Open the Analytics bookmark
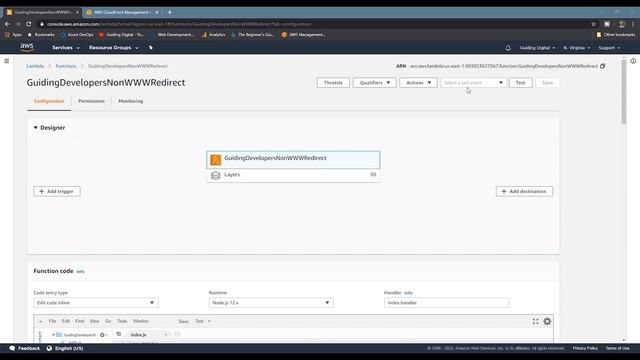The image size is (640, 360). click(213, 35)
